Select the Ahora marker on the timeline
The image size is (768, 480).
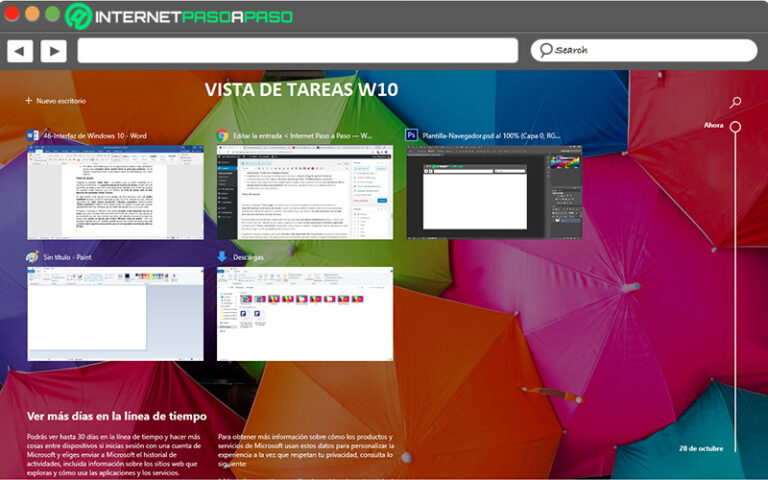click(x=735, y=127)
